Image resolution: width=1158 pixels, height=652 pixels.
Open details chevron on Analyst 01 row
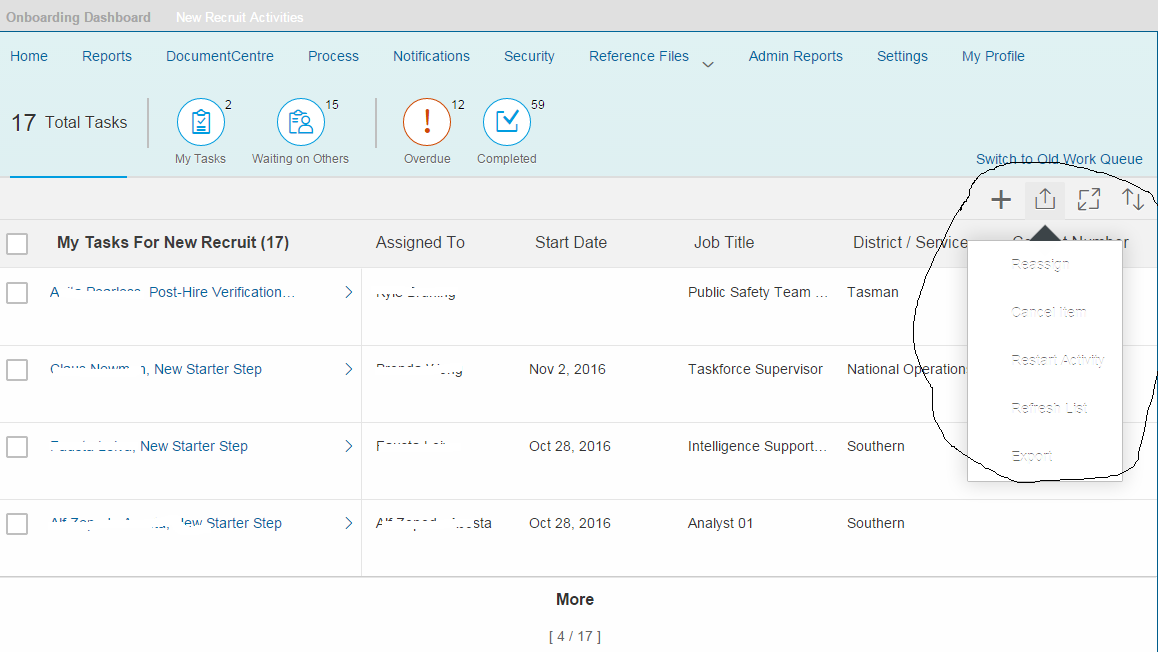[x=349, y=523]
